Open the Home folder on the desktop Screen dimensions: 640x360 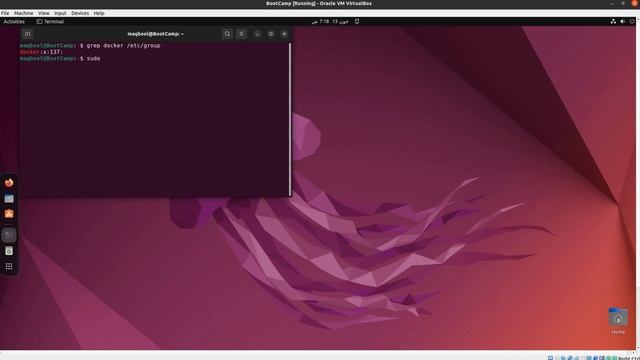618,321
